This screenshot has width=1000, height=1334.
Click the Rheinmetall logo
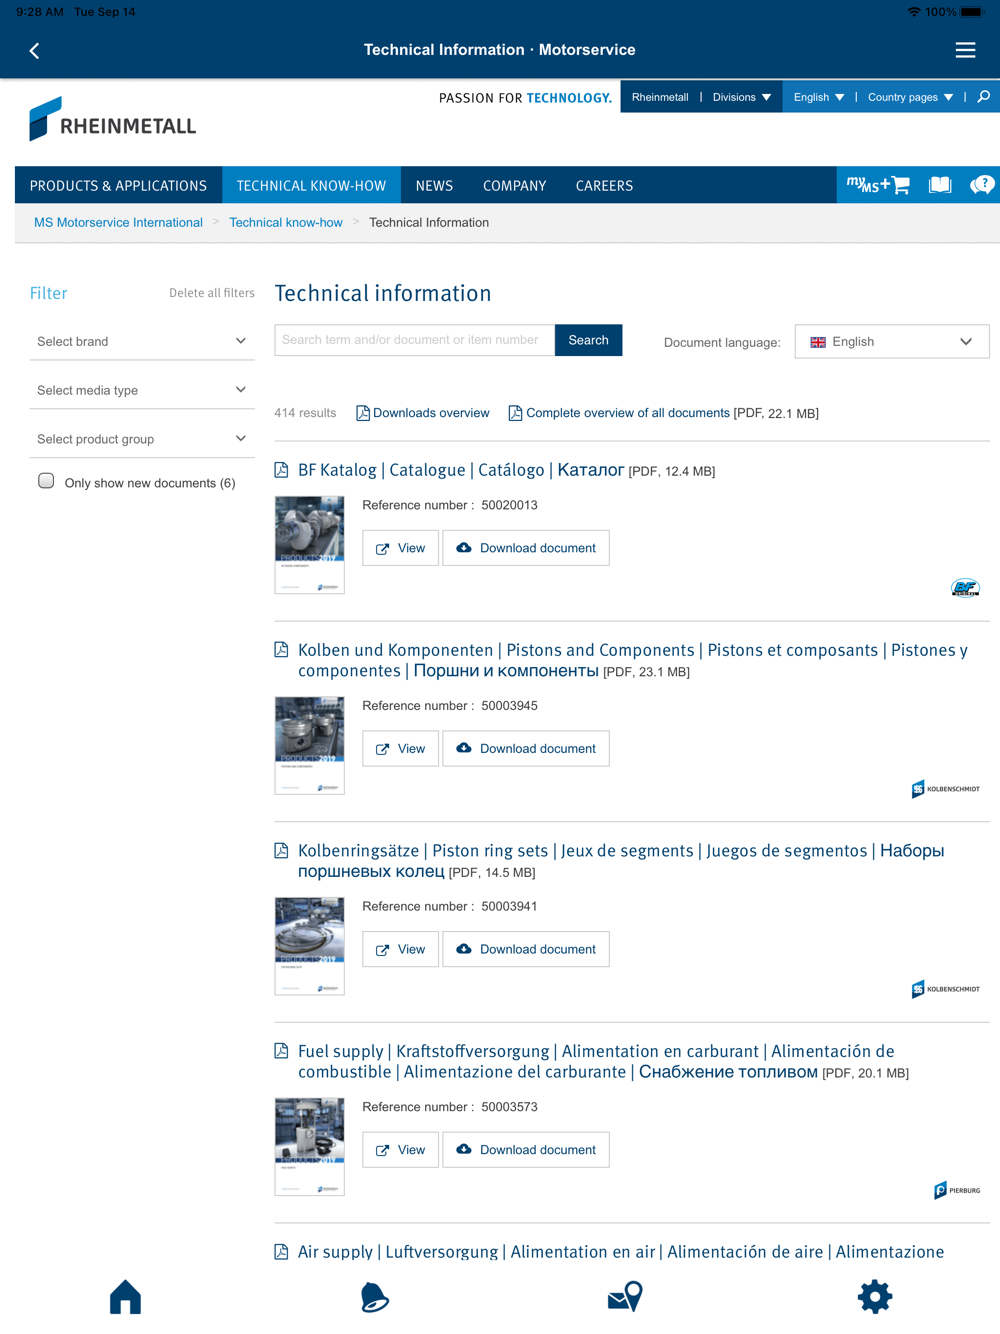point(113,120)
